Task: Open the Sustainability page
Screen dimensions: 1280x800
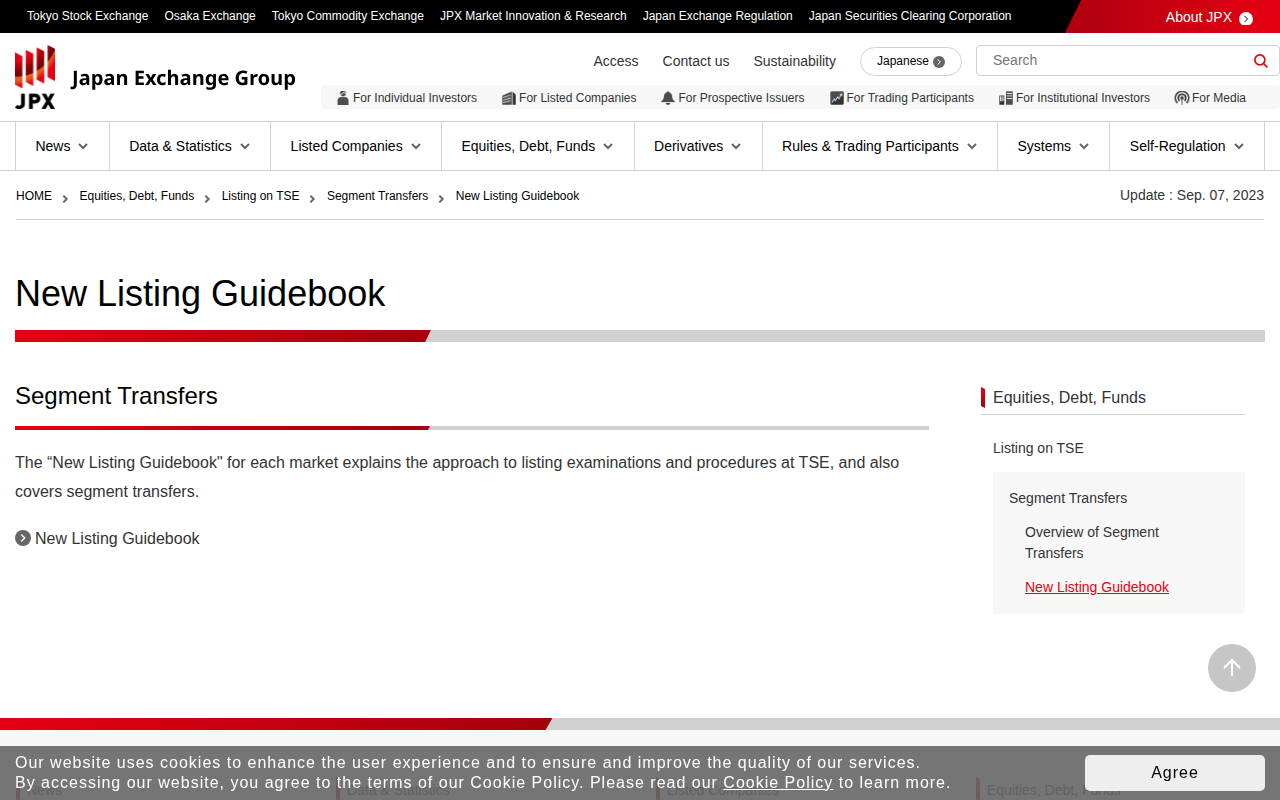Action: click(x=795, y=61)
